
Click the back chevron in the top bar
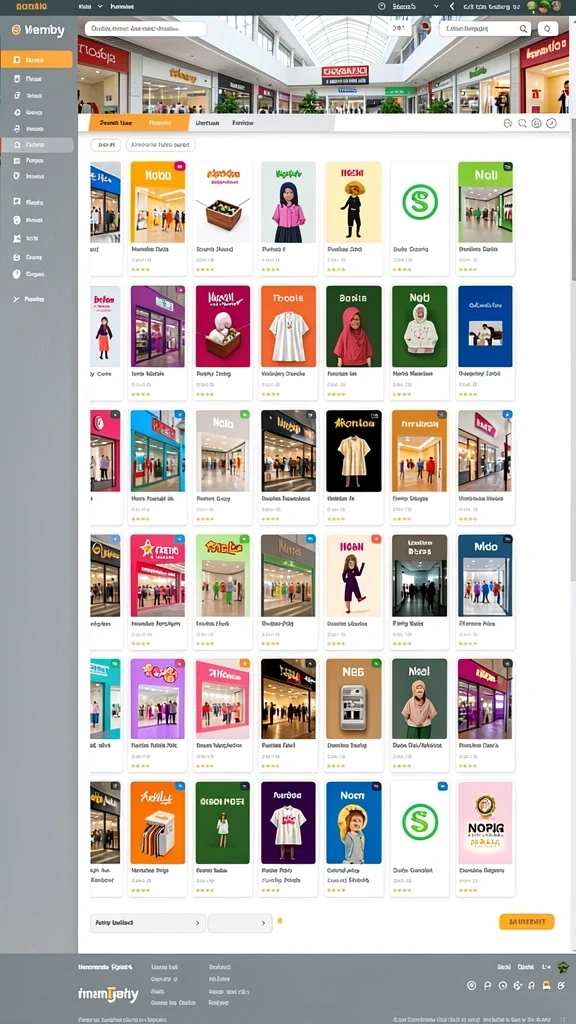pos(452,6)
